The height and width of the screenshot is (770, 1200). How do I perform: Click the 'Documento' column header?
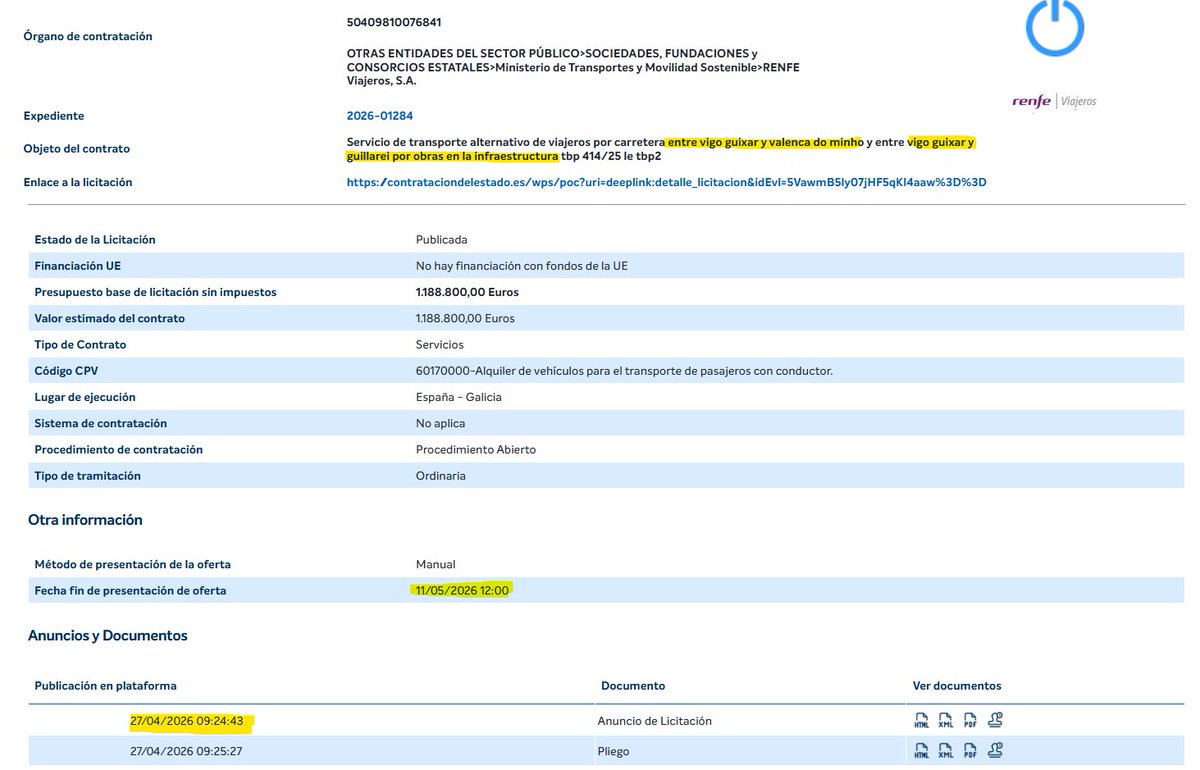click(x=633, y=686)
